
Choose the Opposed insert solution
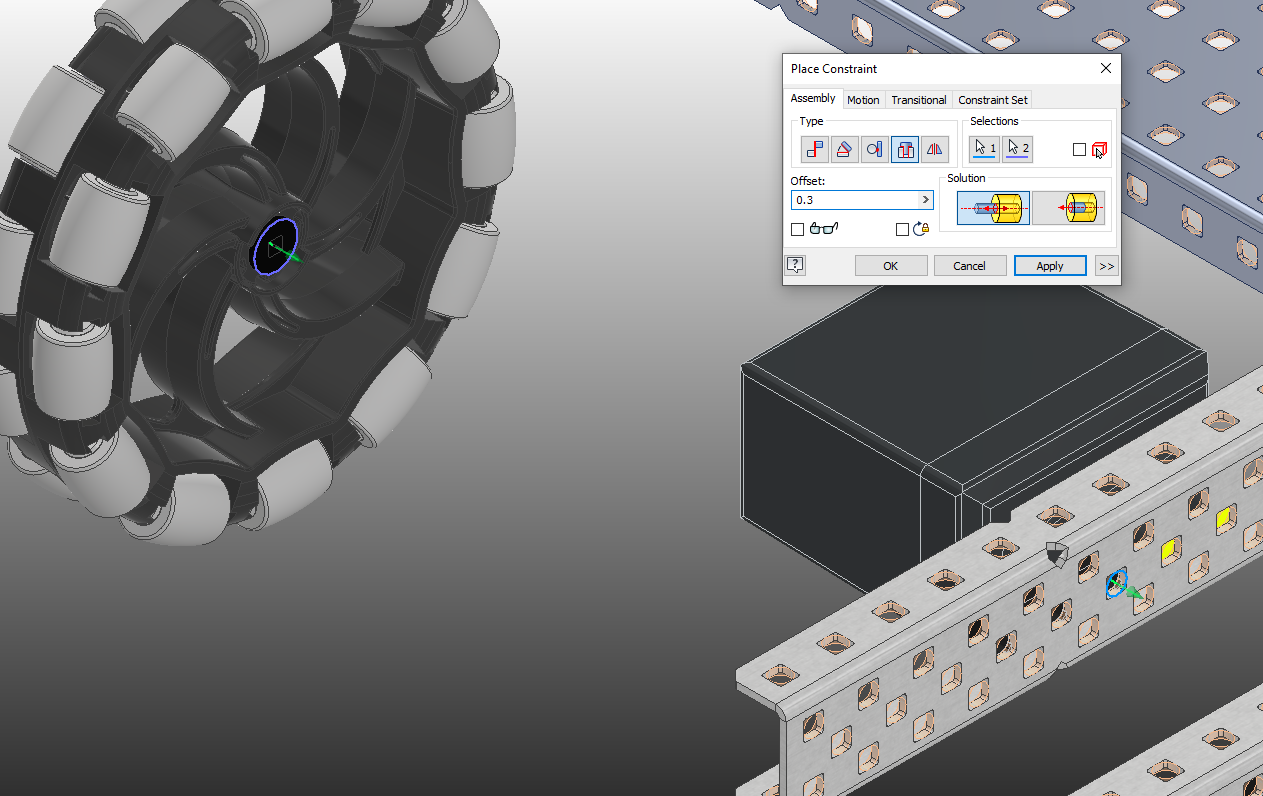[993, 208]
